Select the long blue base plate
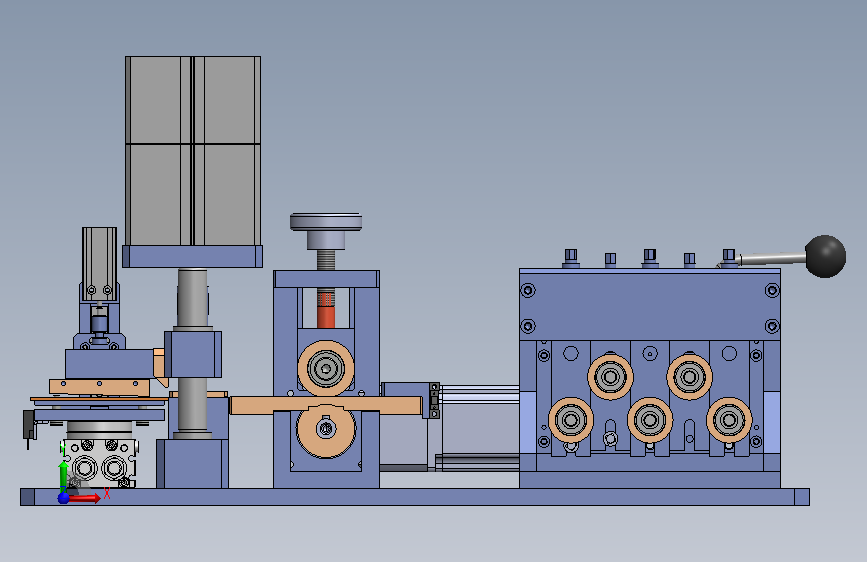Screen dimensions: 867x562 415,497
